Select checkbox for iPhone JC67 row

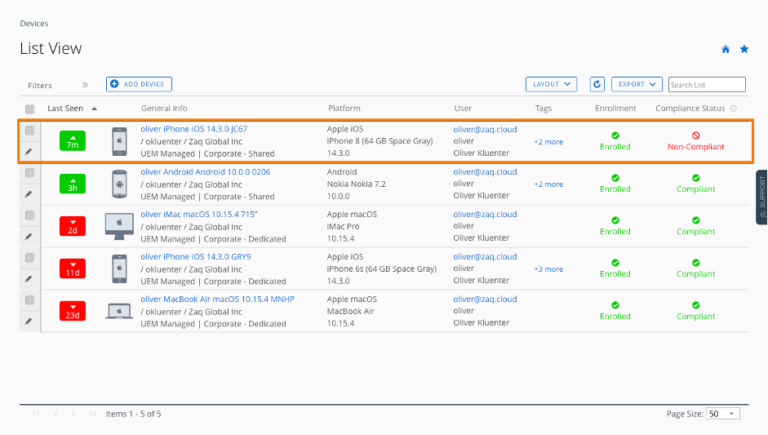[x=30, y=131]
